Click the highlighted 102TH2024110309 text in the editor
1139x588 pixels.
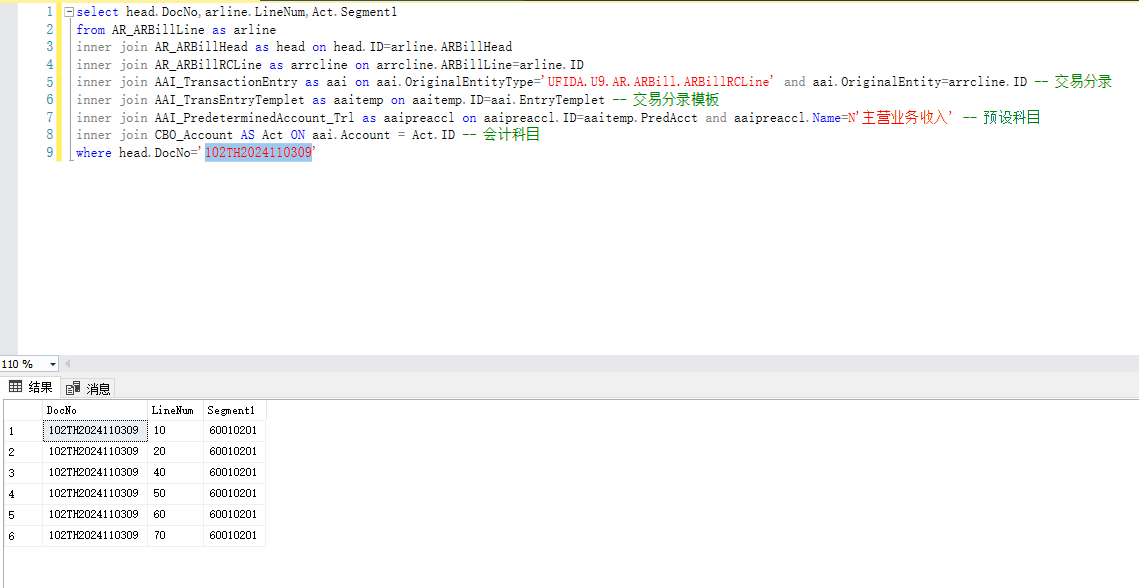[x=258, y=153]
